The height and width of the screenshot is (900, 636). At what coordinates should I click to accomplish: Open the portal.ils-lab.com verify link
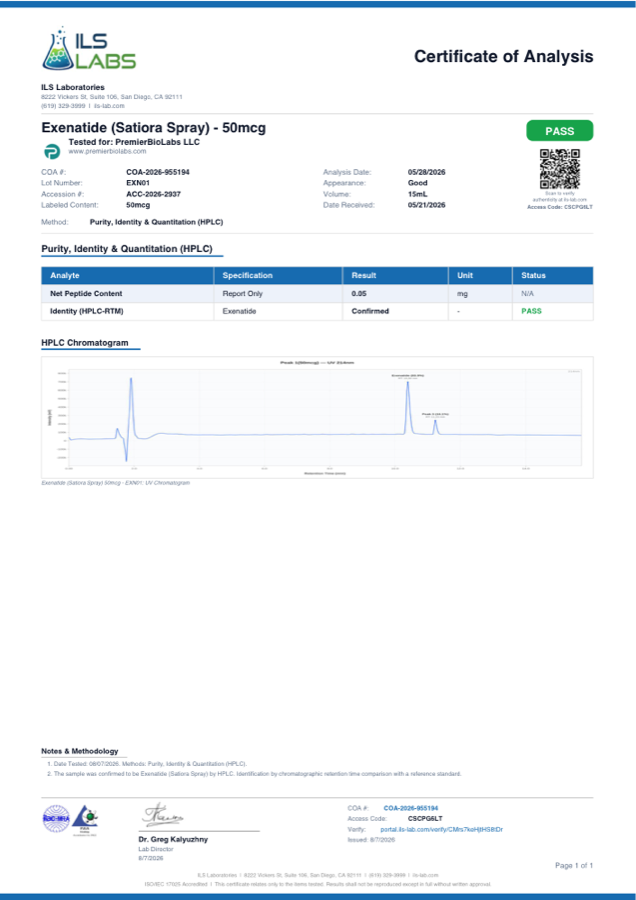(x=441, y=829)
